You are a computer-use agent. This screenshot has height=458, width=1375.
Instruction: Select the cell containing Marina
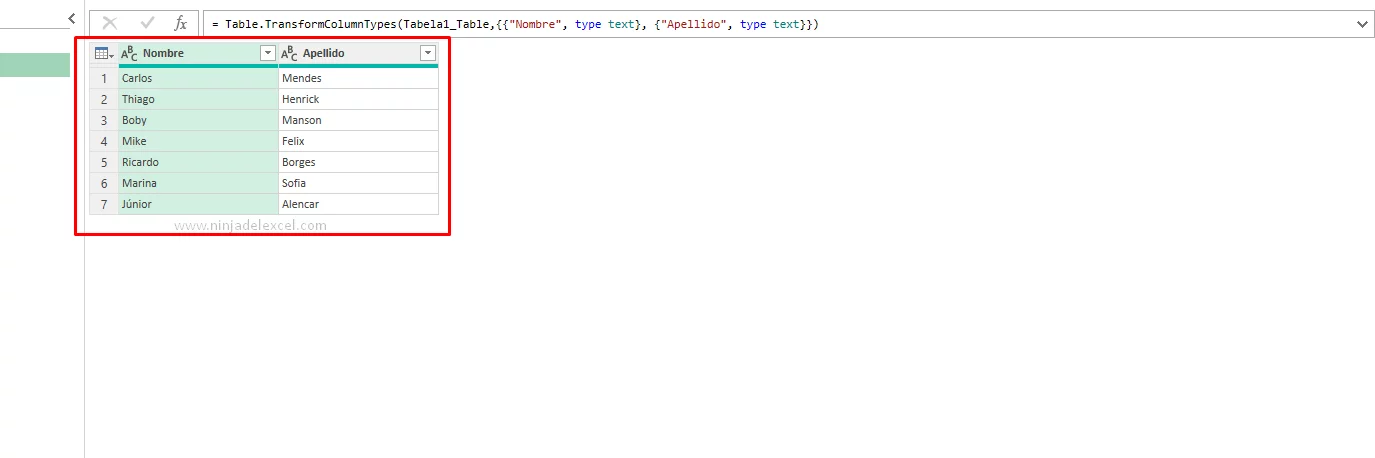click(x=198, y=183)
